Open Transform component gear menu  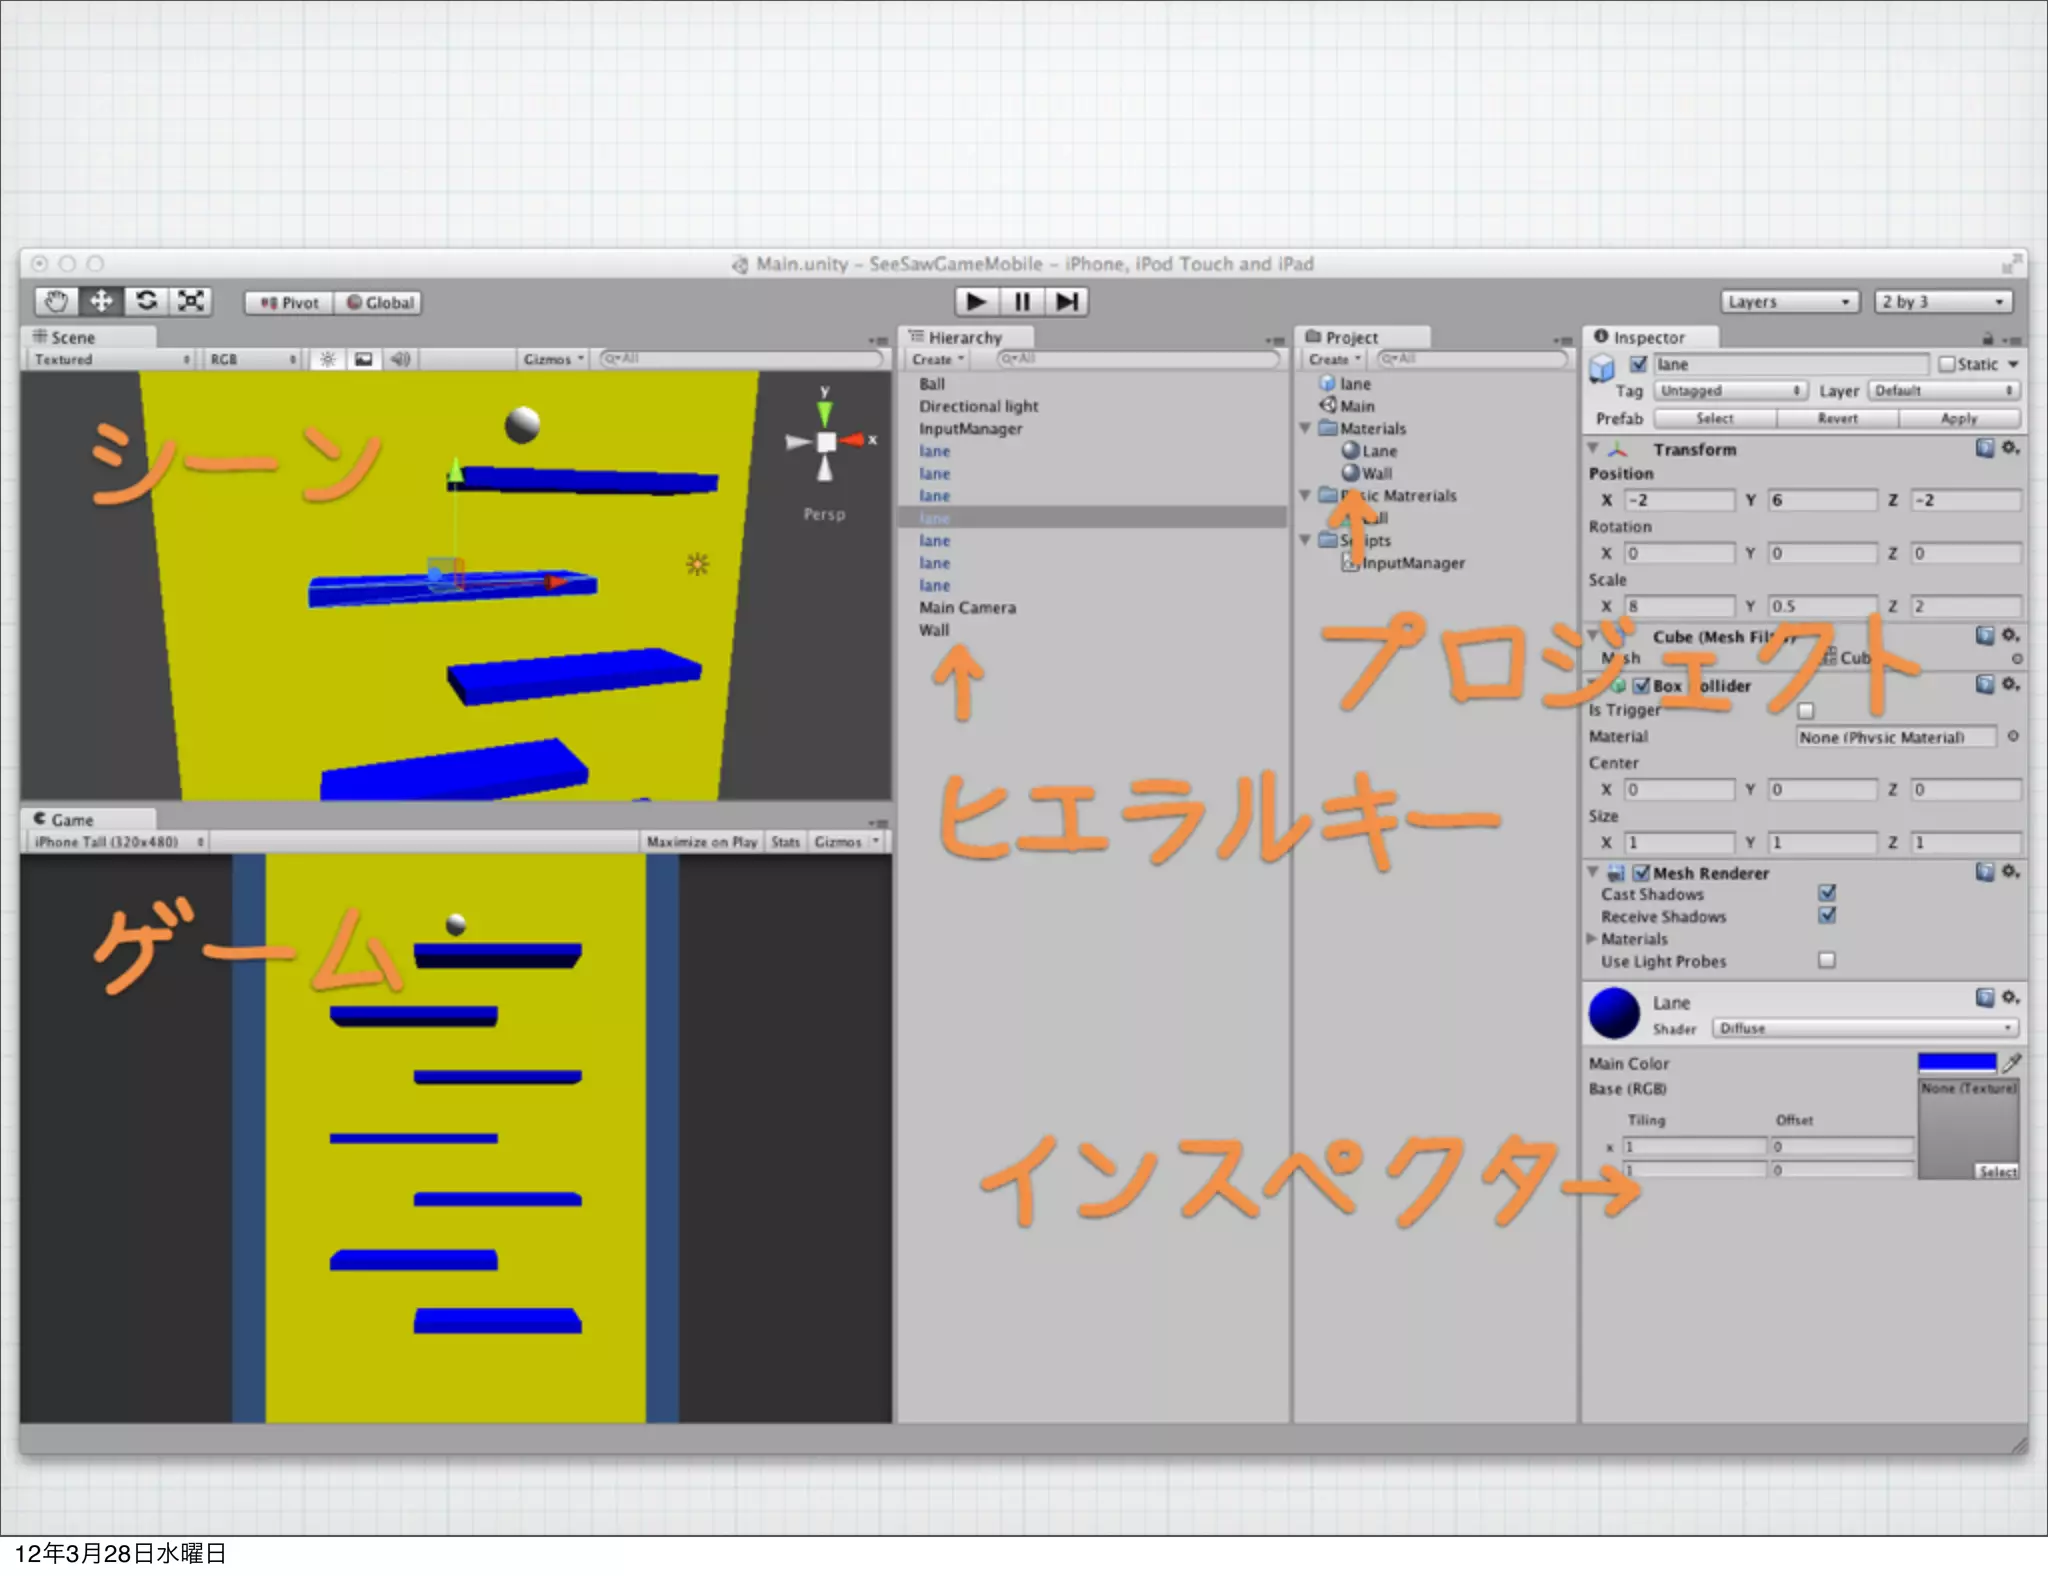point(2010,448)
